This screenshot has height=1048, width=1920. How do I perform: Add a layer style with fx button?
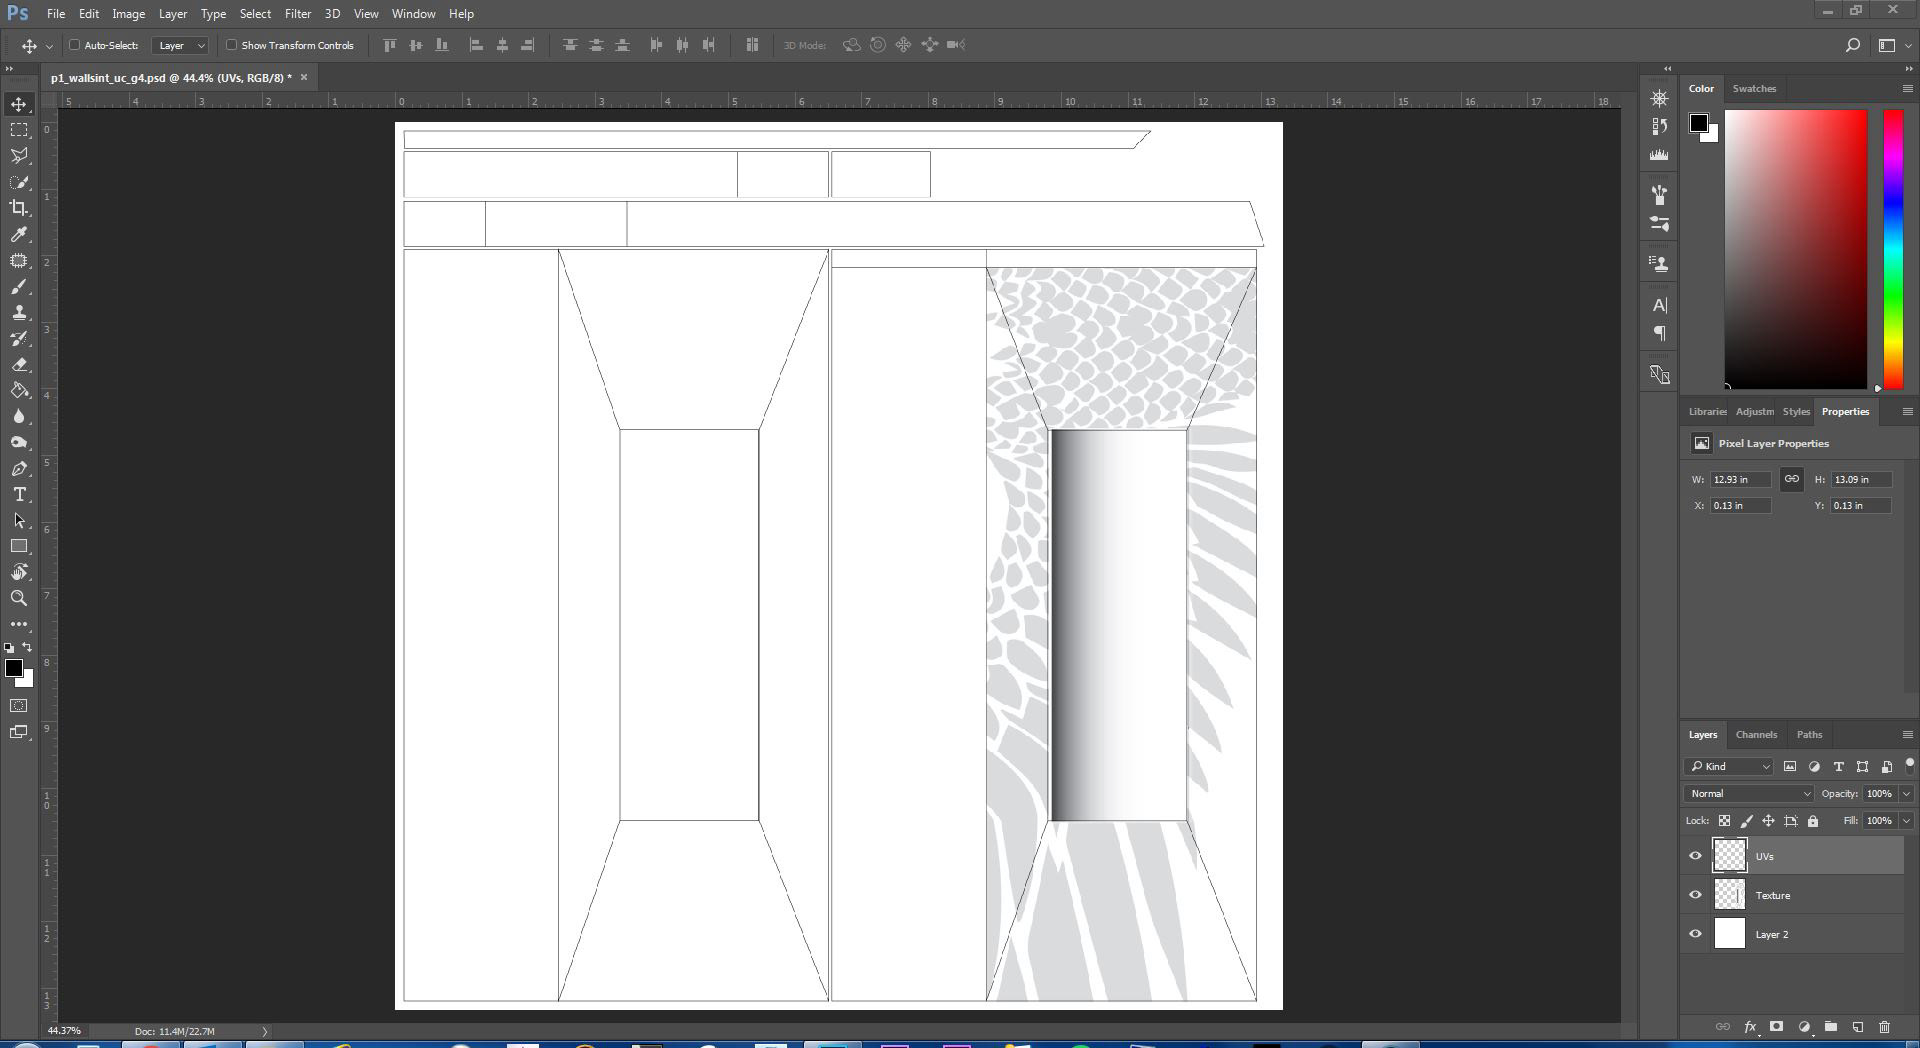click(x=1750, y=1027)
